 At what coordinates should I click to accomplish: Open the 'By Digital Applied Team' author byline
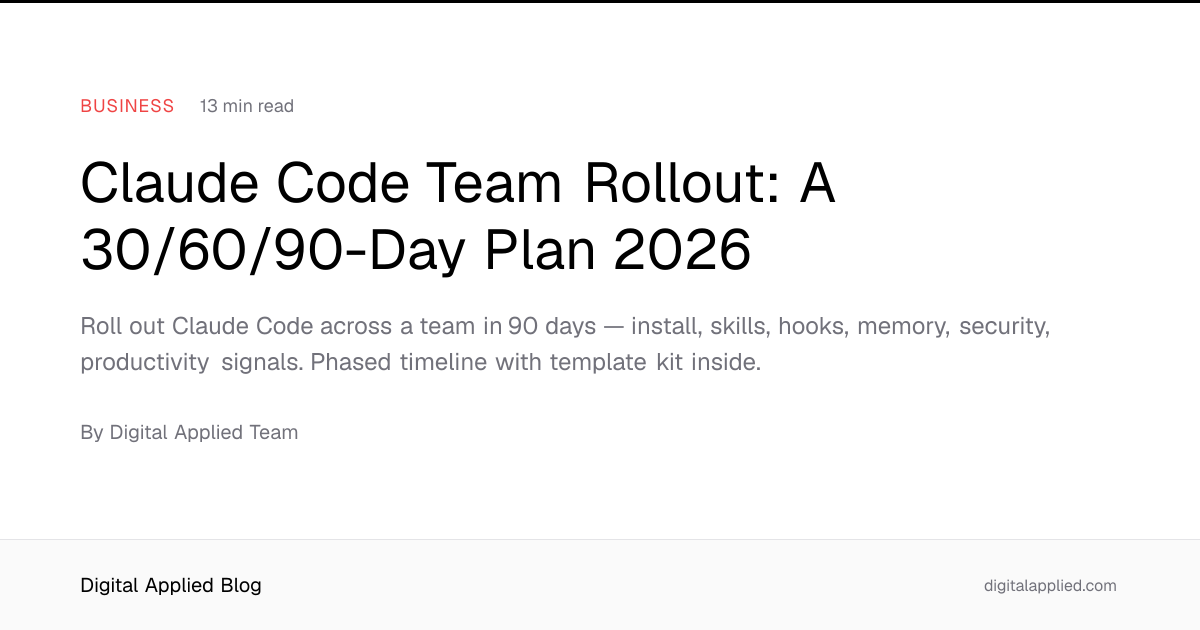pos(189,432)
